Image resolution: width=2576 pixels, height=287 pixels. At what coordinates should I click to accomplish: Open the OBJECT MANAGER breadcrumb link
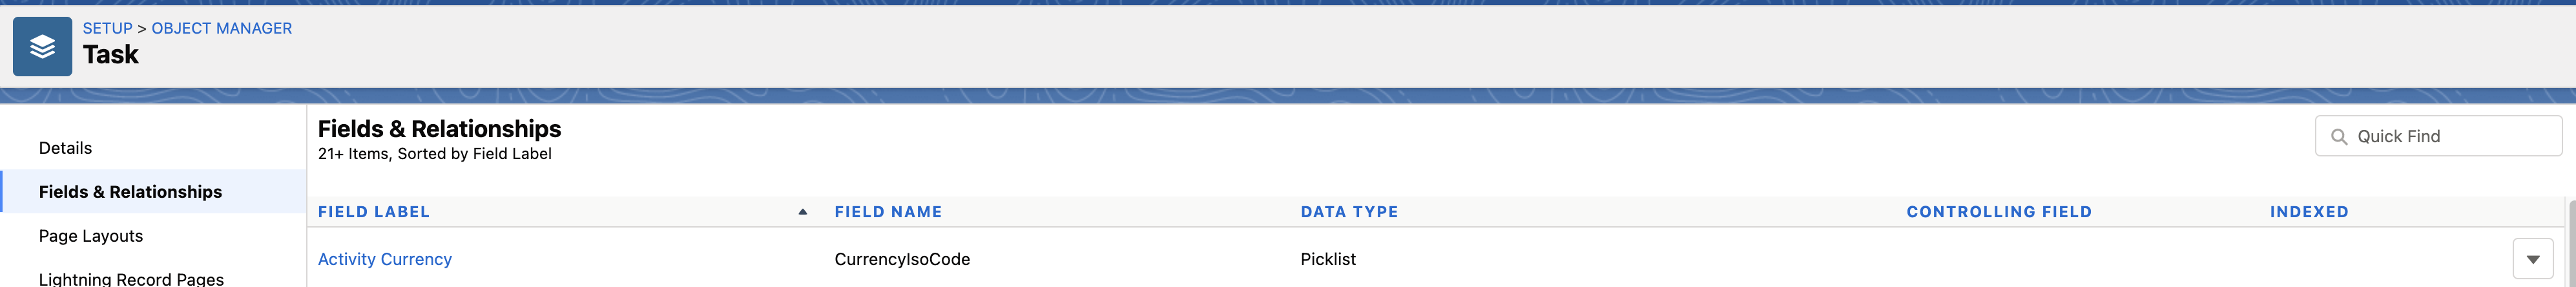[221, 28]
